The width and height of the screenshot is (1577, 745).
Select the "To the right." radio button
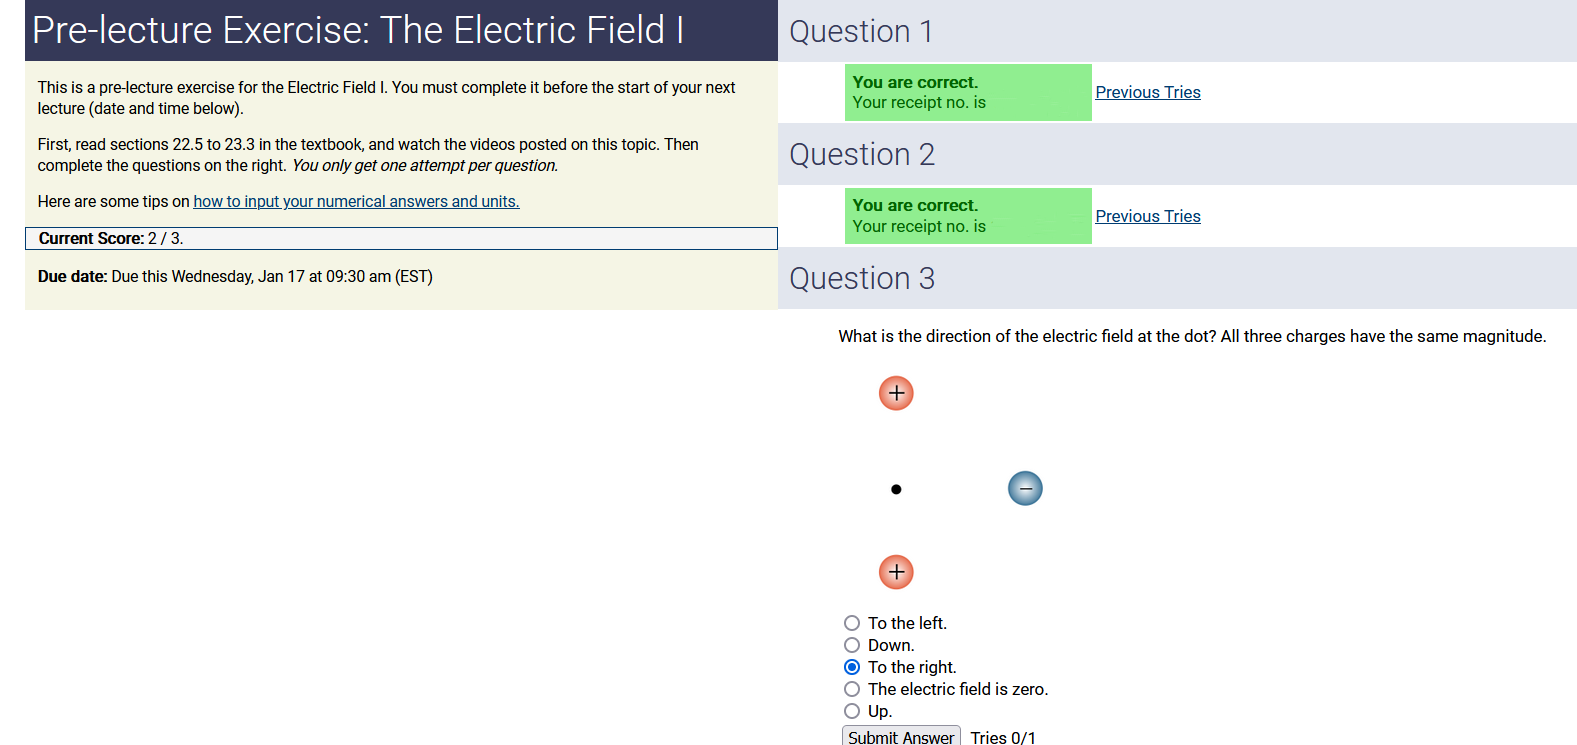[852, 667]
